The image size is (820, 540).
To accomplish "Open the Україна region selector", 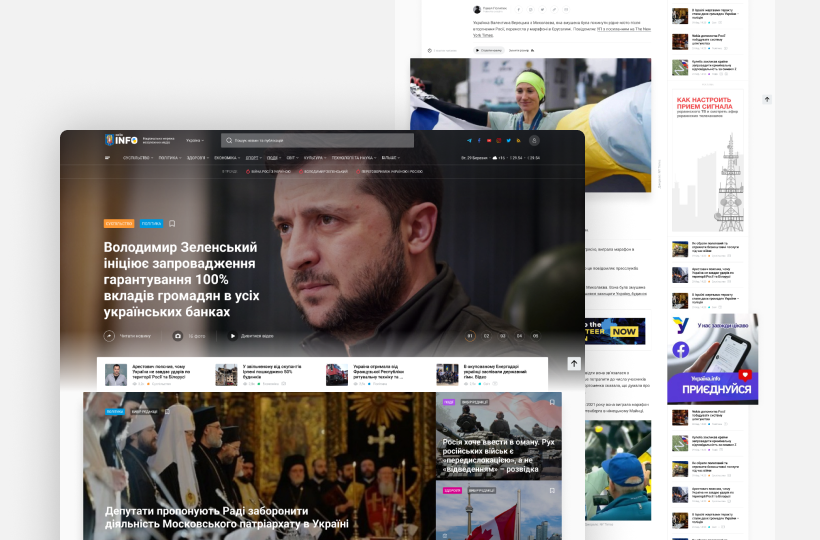I will tap(193, 141).
